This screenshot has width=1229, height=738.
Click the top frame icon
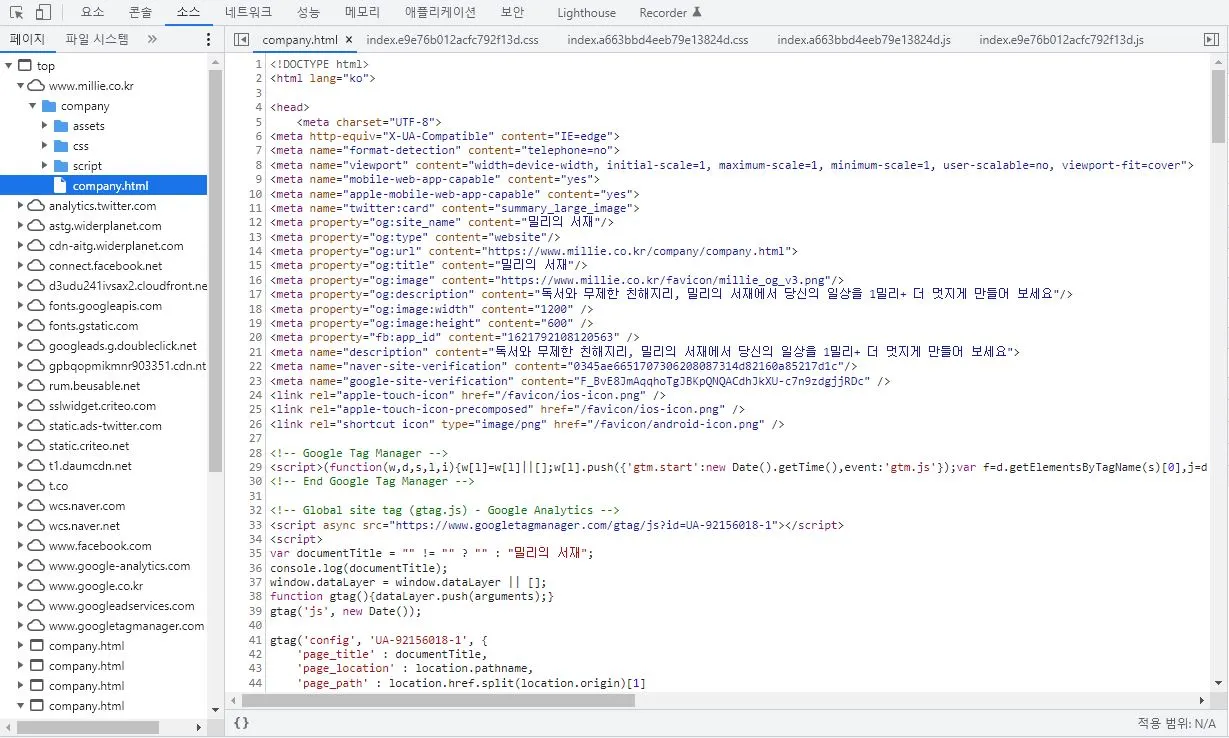pyautogui.click(x=25, y=66)
